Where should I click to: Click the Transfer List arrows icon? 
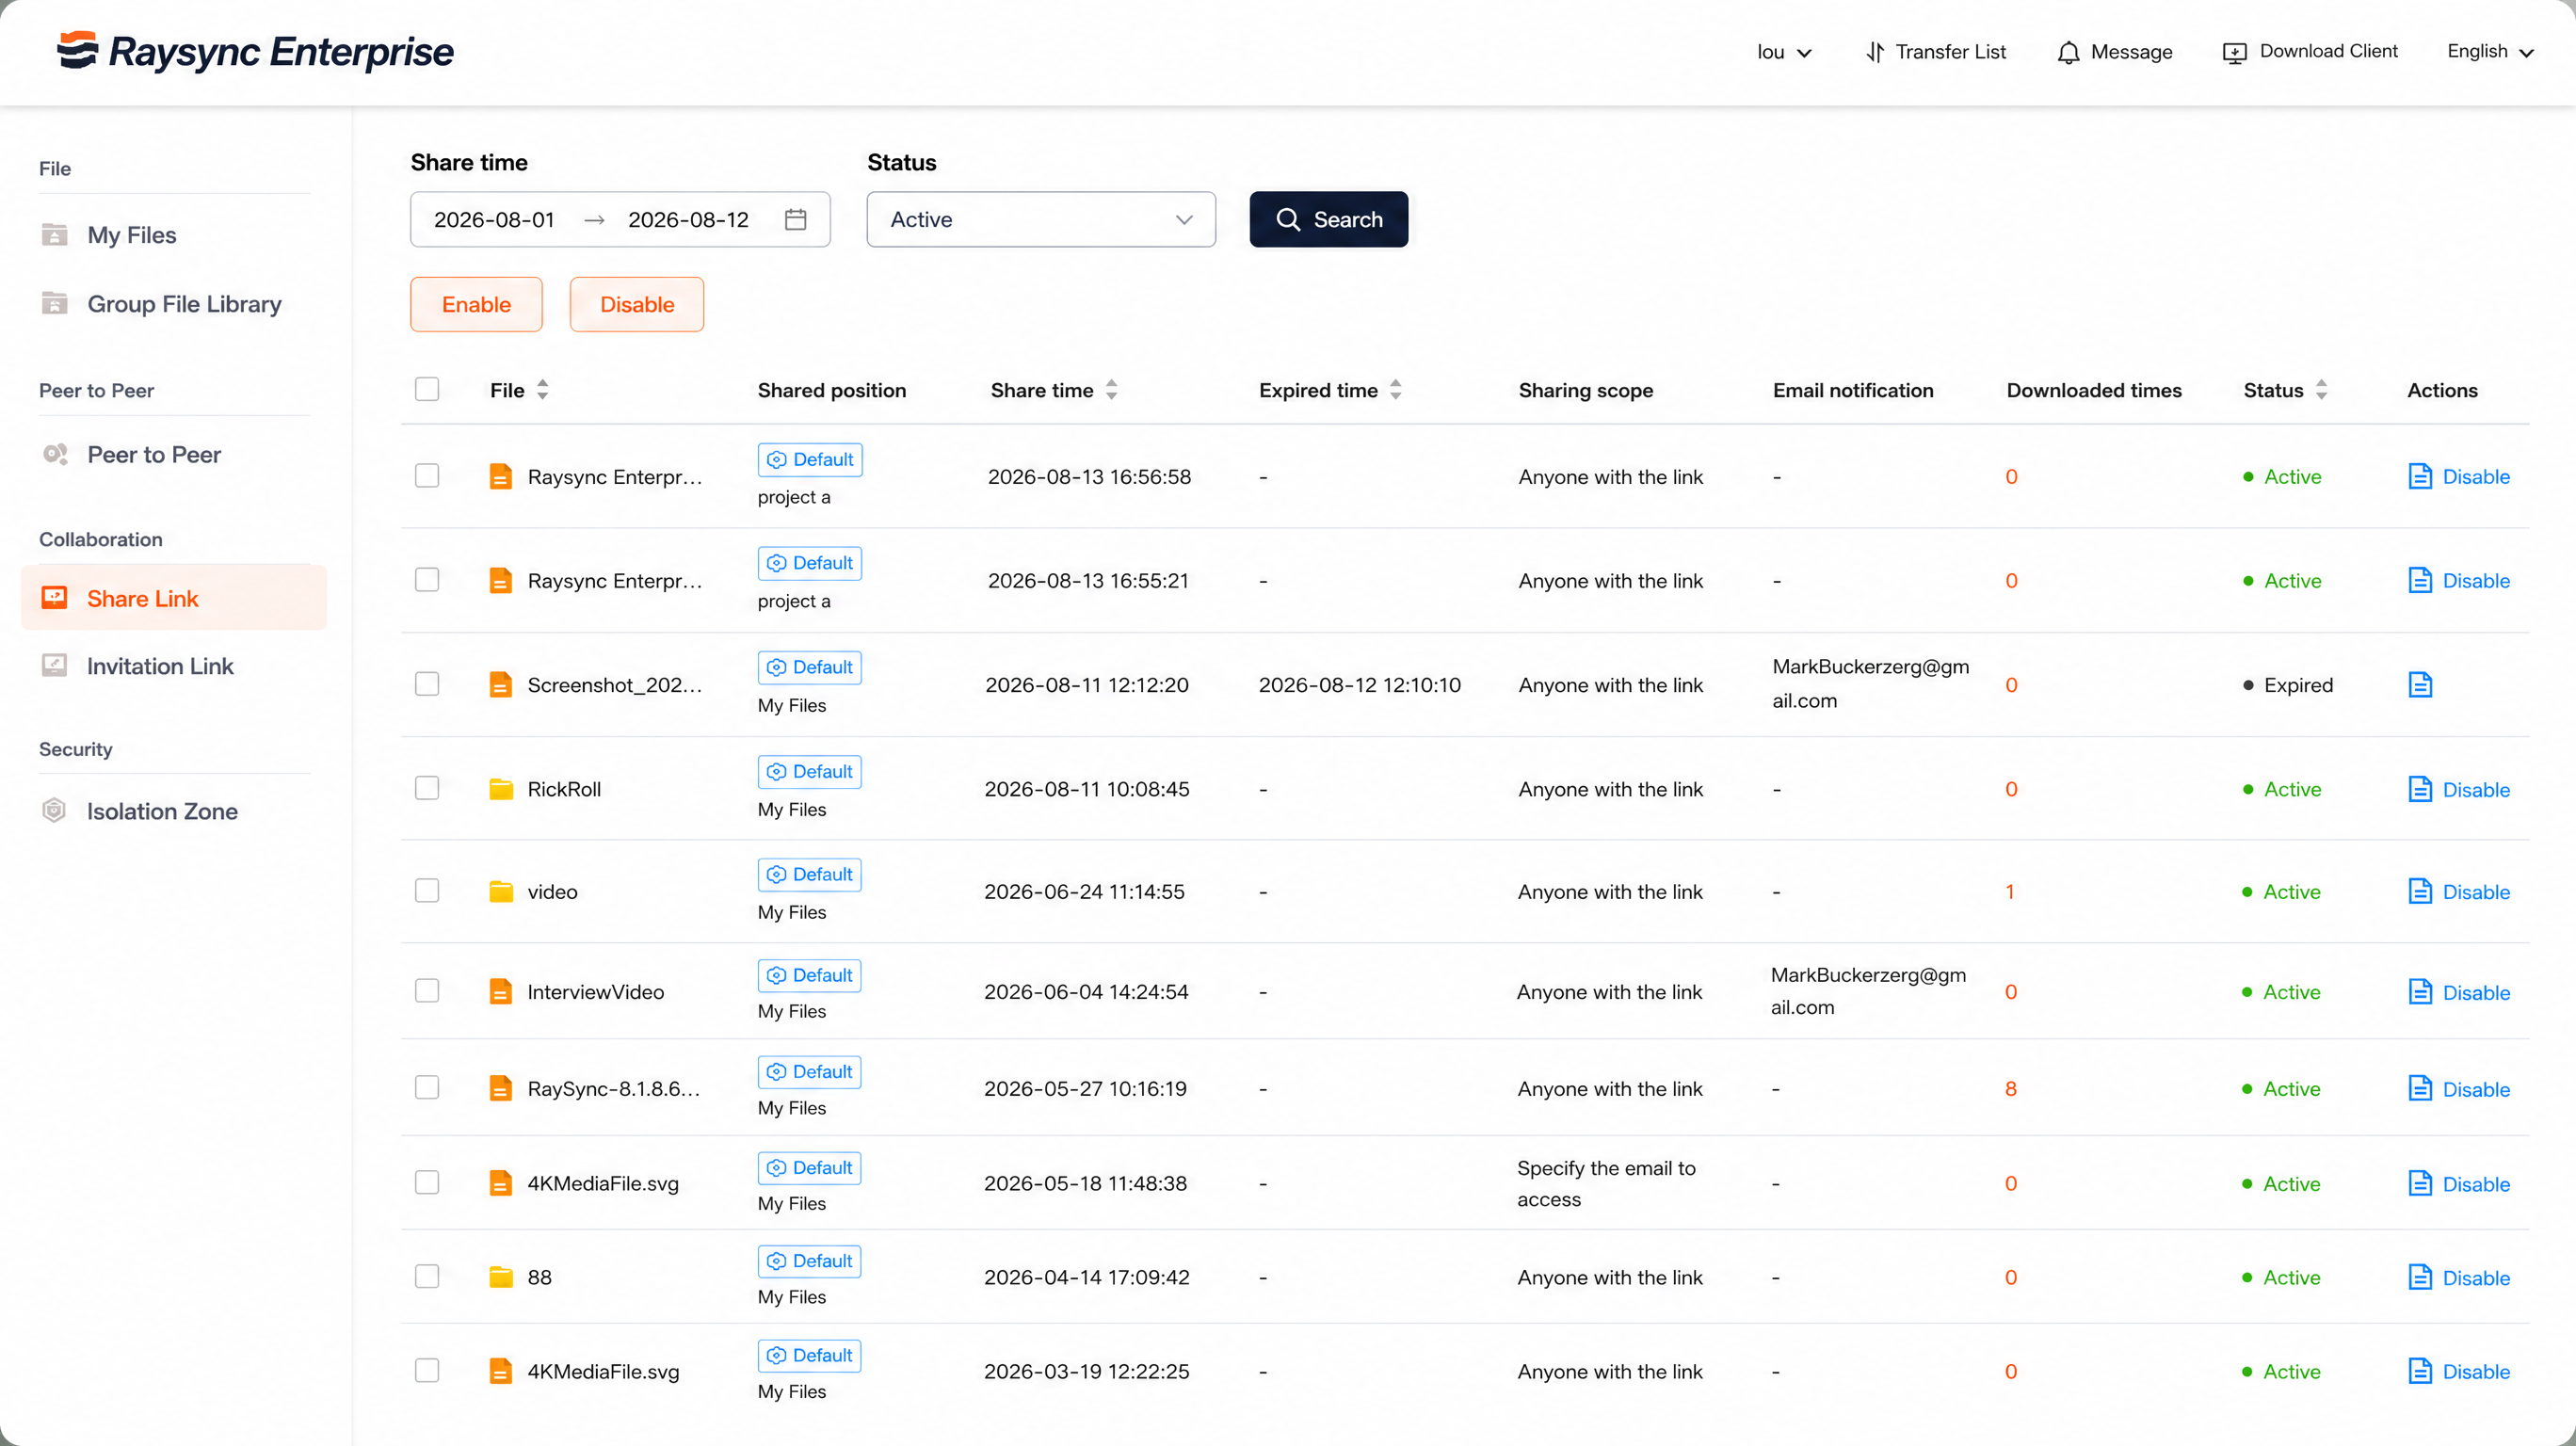pyautogui.click(x=1875, y=52)
